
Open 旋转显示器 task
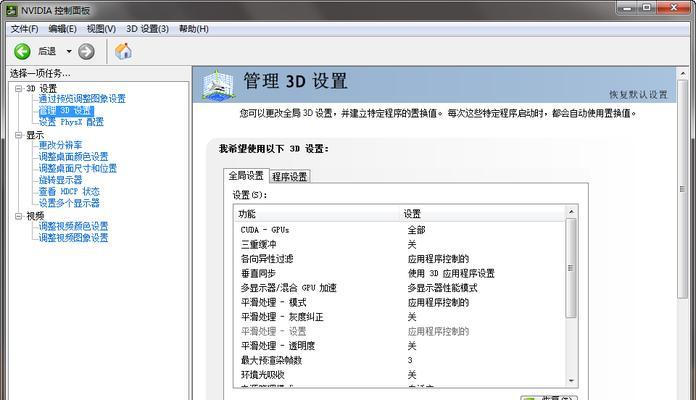(60, 180)
